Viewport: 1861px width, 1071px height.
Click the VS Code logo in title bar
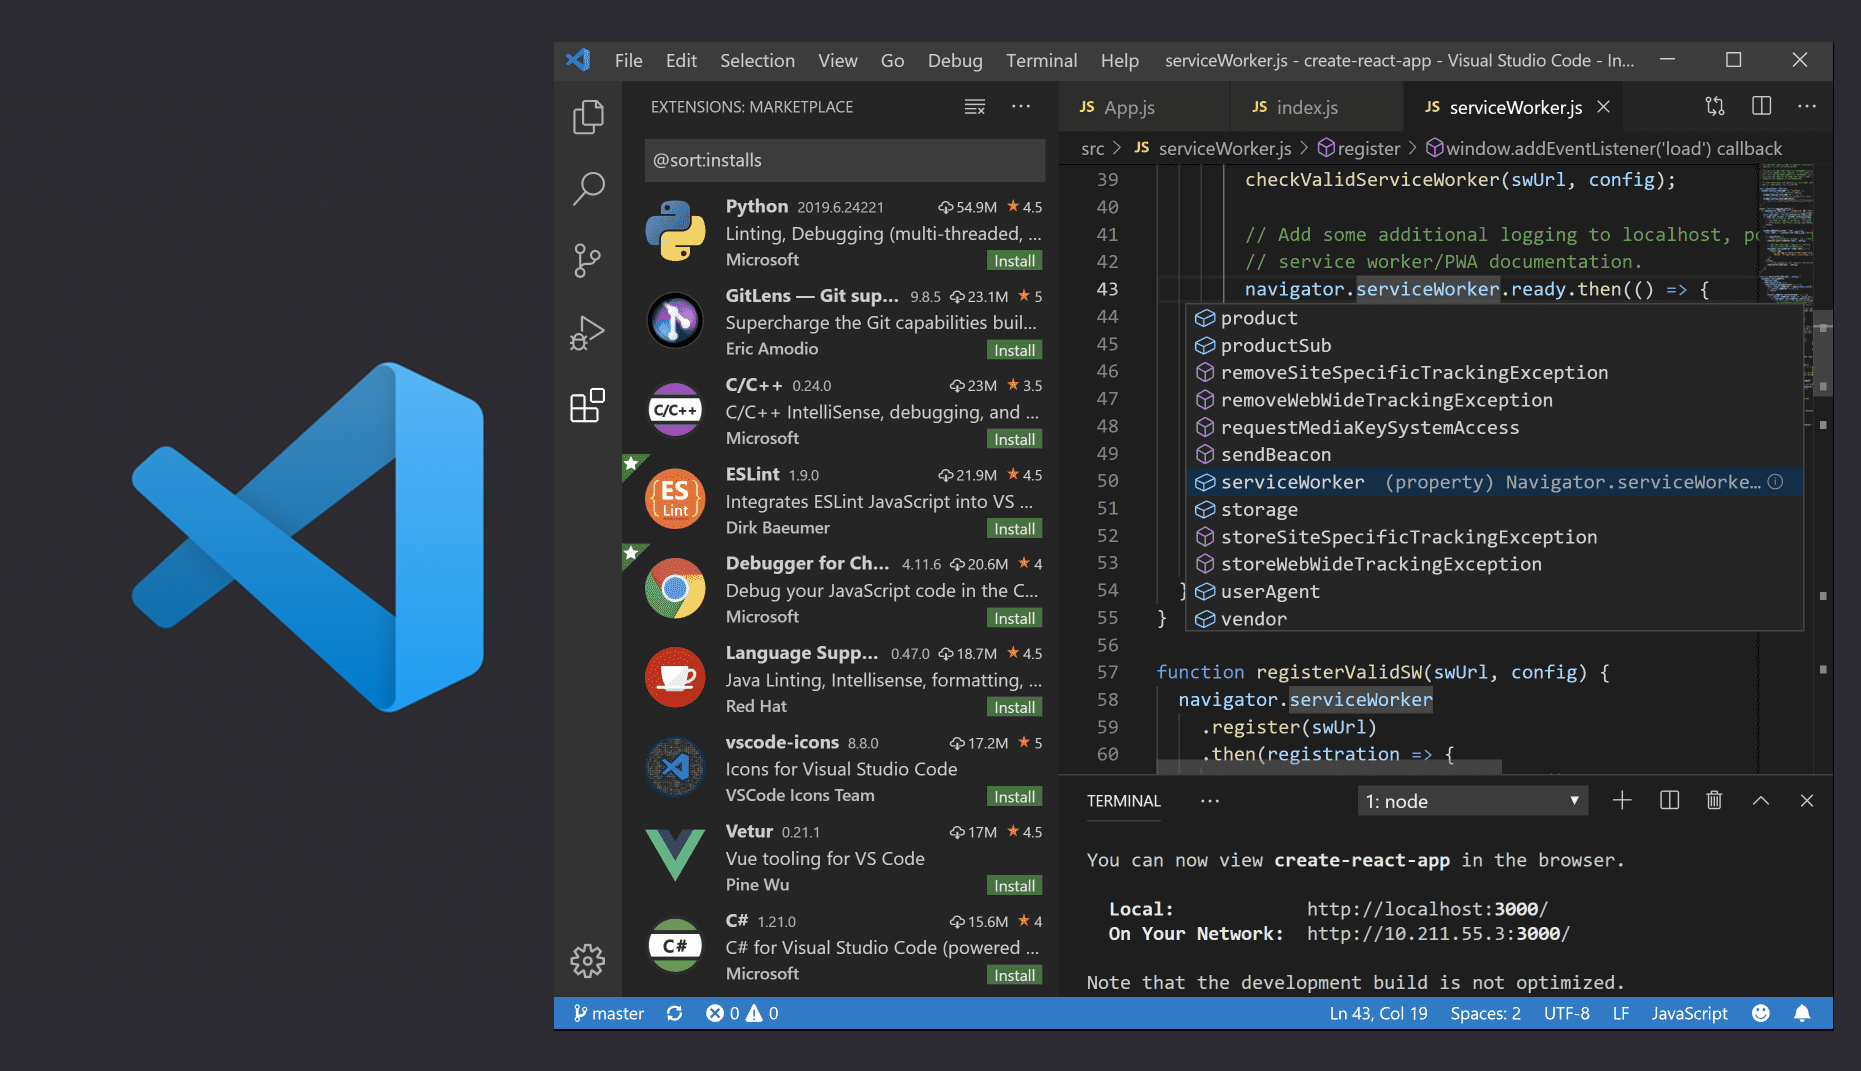tap(578, 60)
